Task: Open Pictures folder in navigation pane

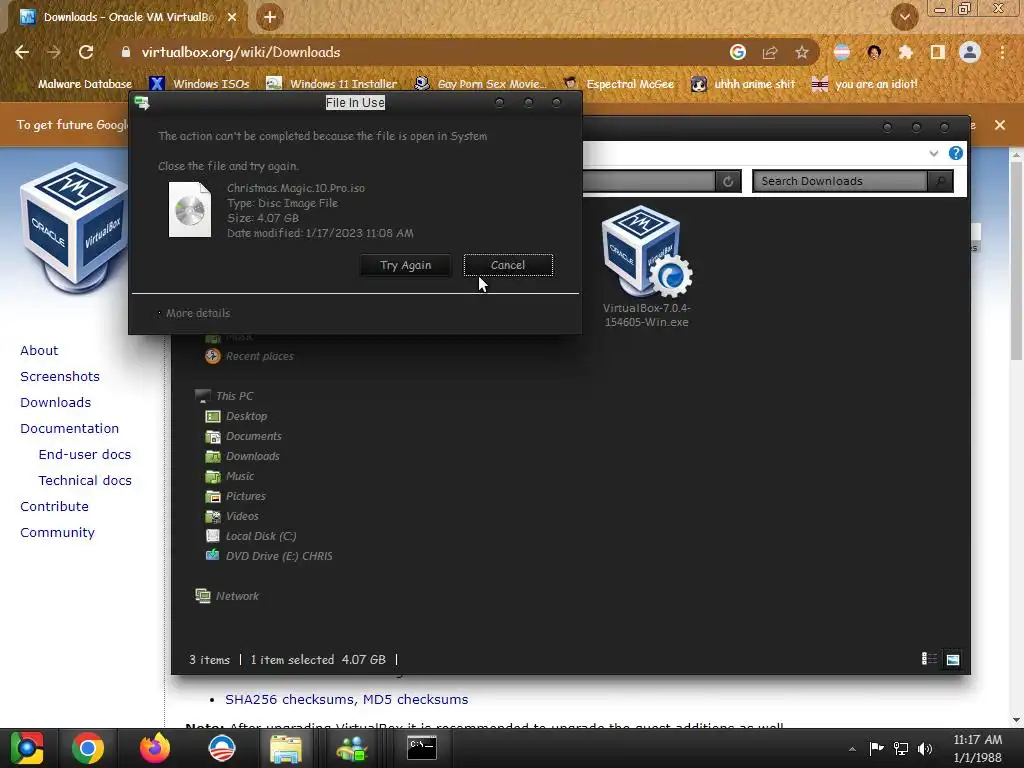Action: [x=236, y=496]
